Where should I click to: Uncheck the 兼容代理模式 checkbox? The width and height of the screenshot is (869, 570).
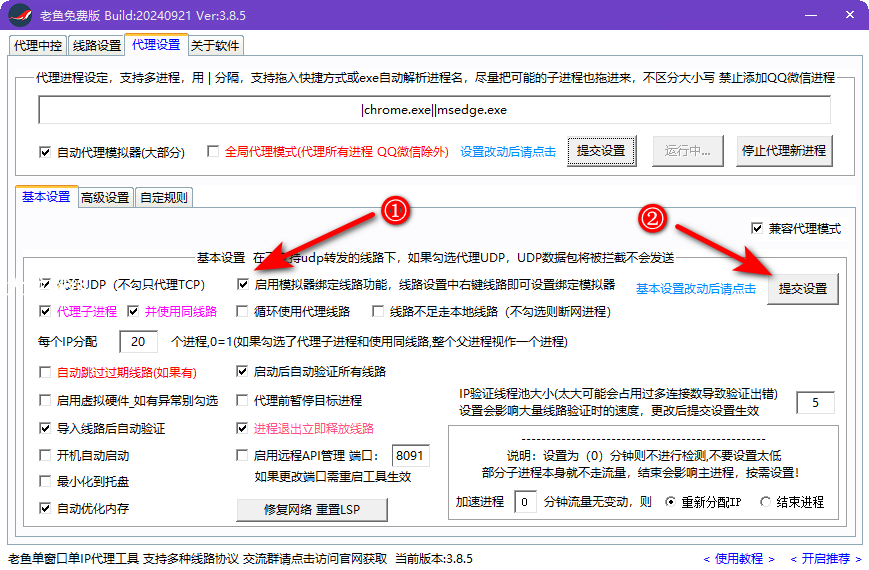click(756, 229)
